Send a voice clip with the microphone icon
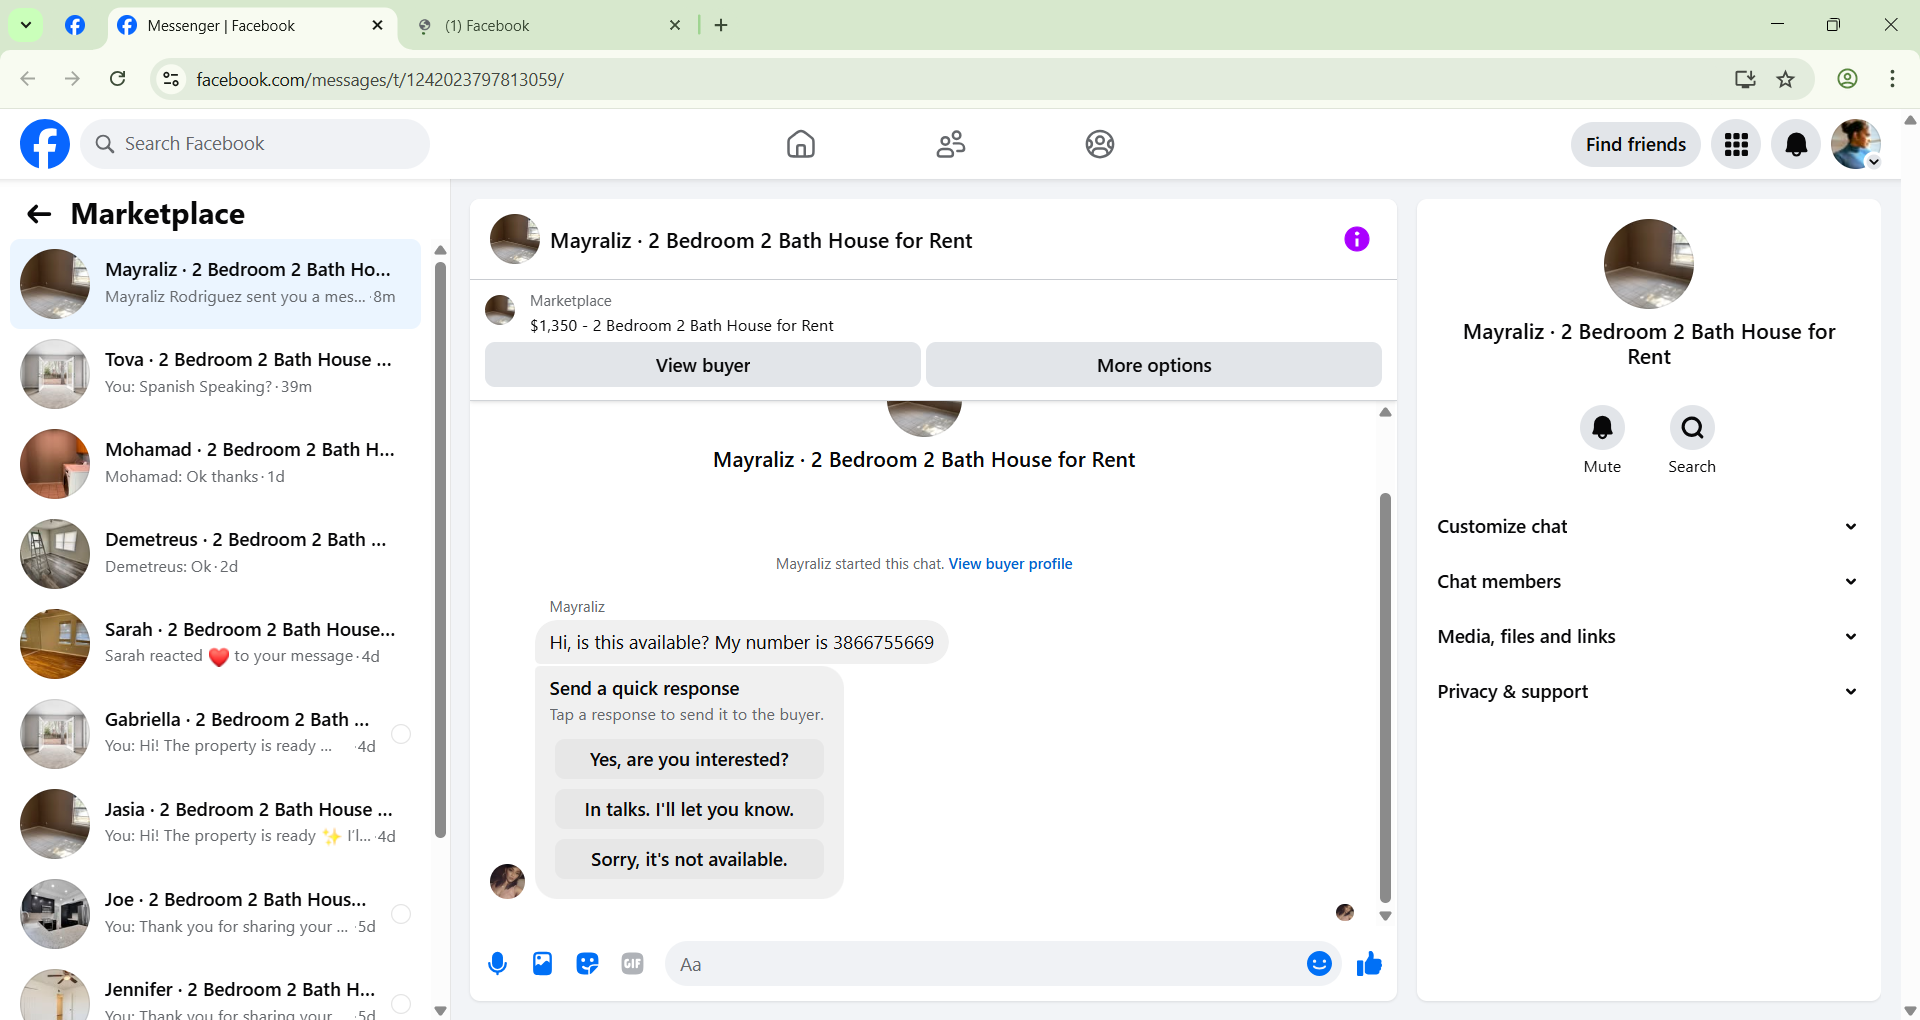The image size is (1920, 1020). click(497, 964)
